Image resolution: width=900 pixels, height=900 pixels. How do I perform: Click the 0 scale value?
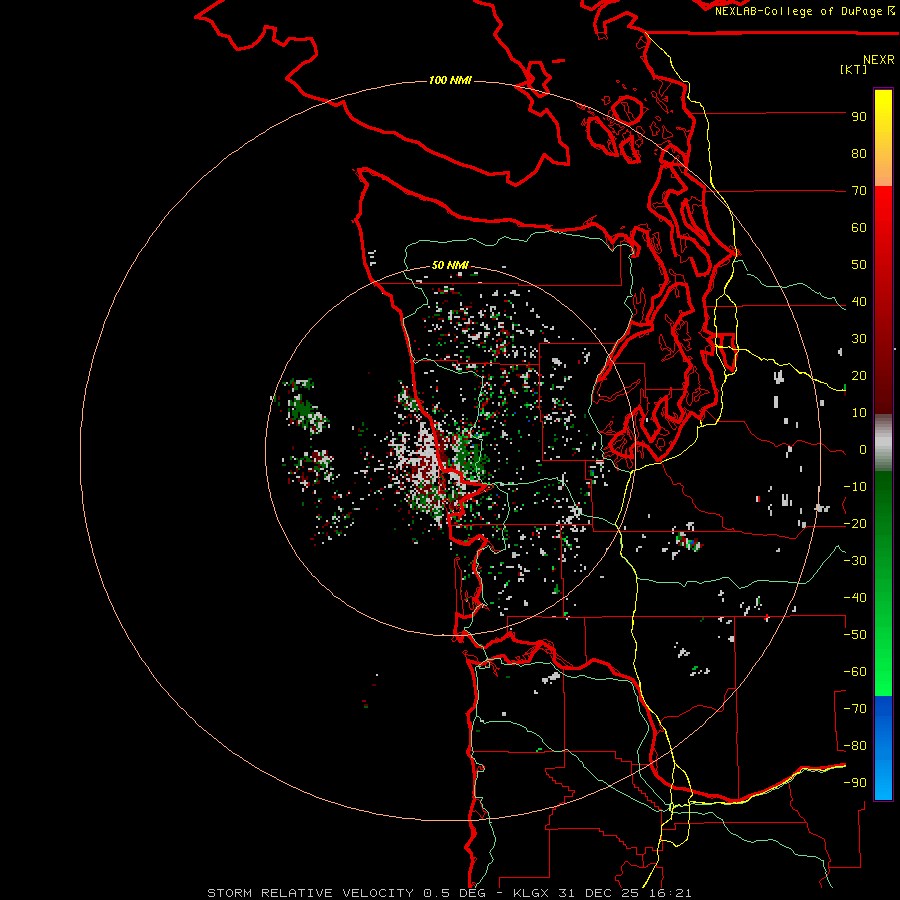pyautogui.click(x=863, y=449)
